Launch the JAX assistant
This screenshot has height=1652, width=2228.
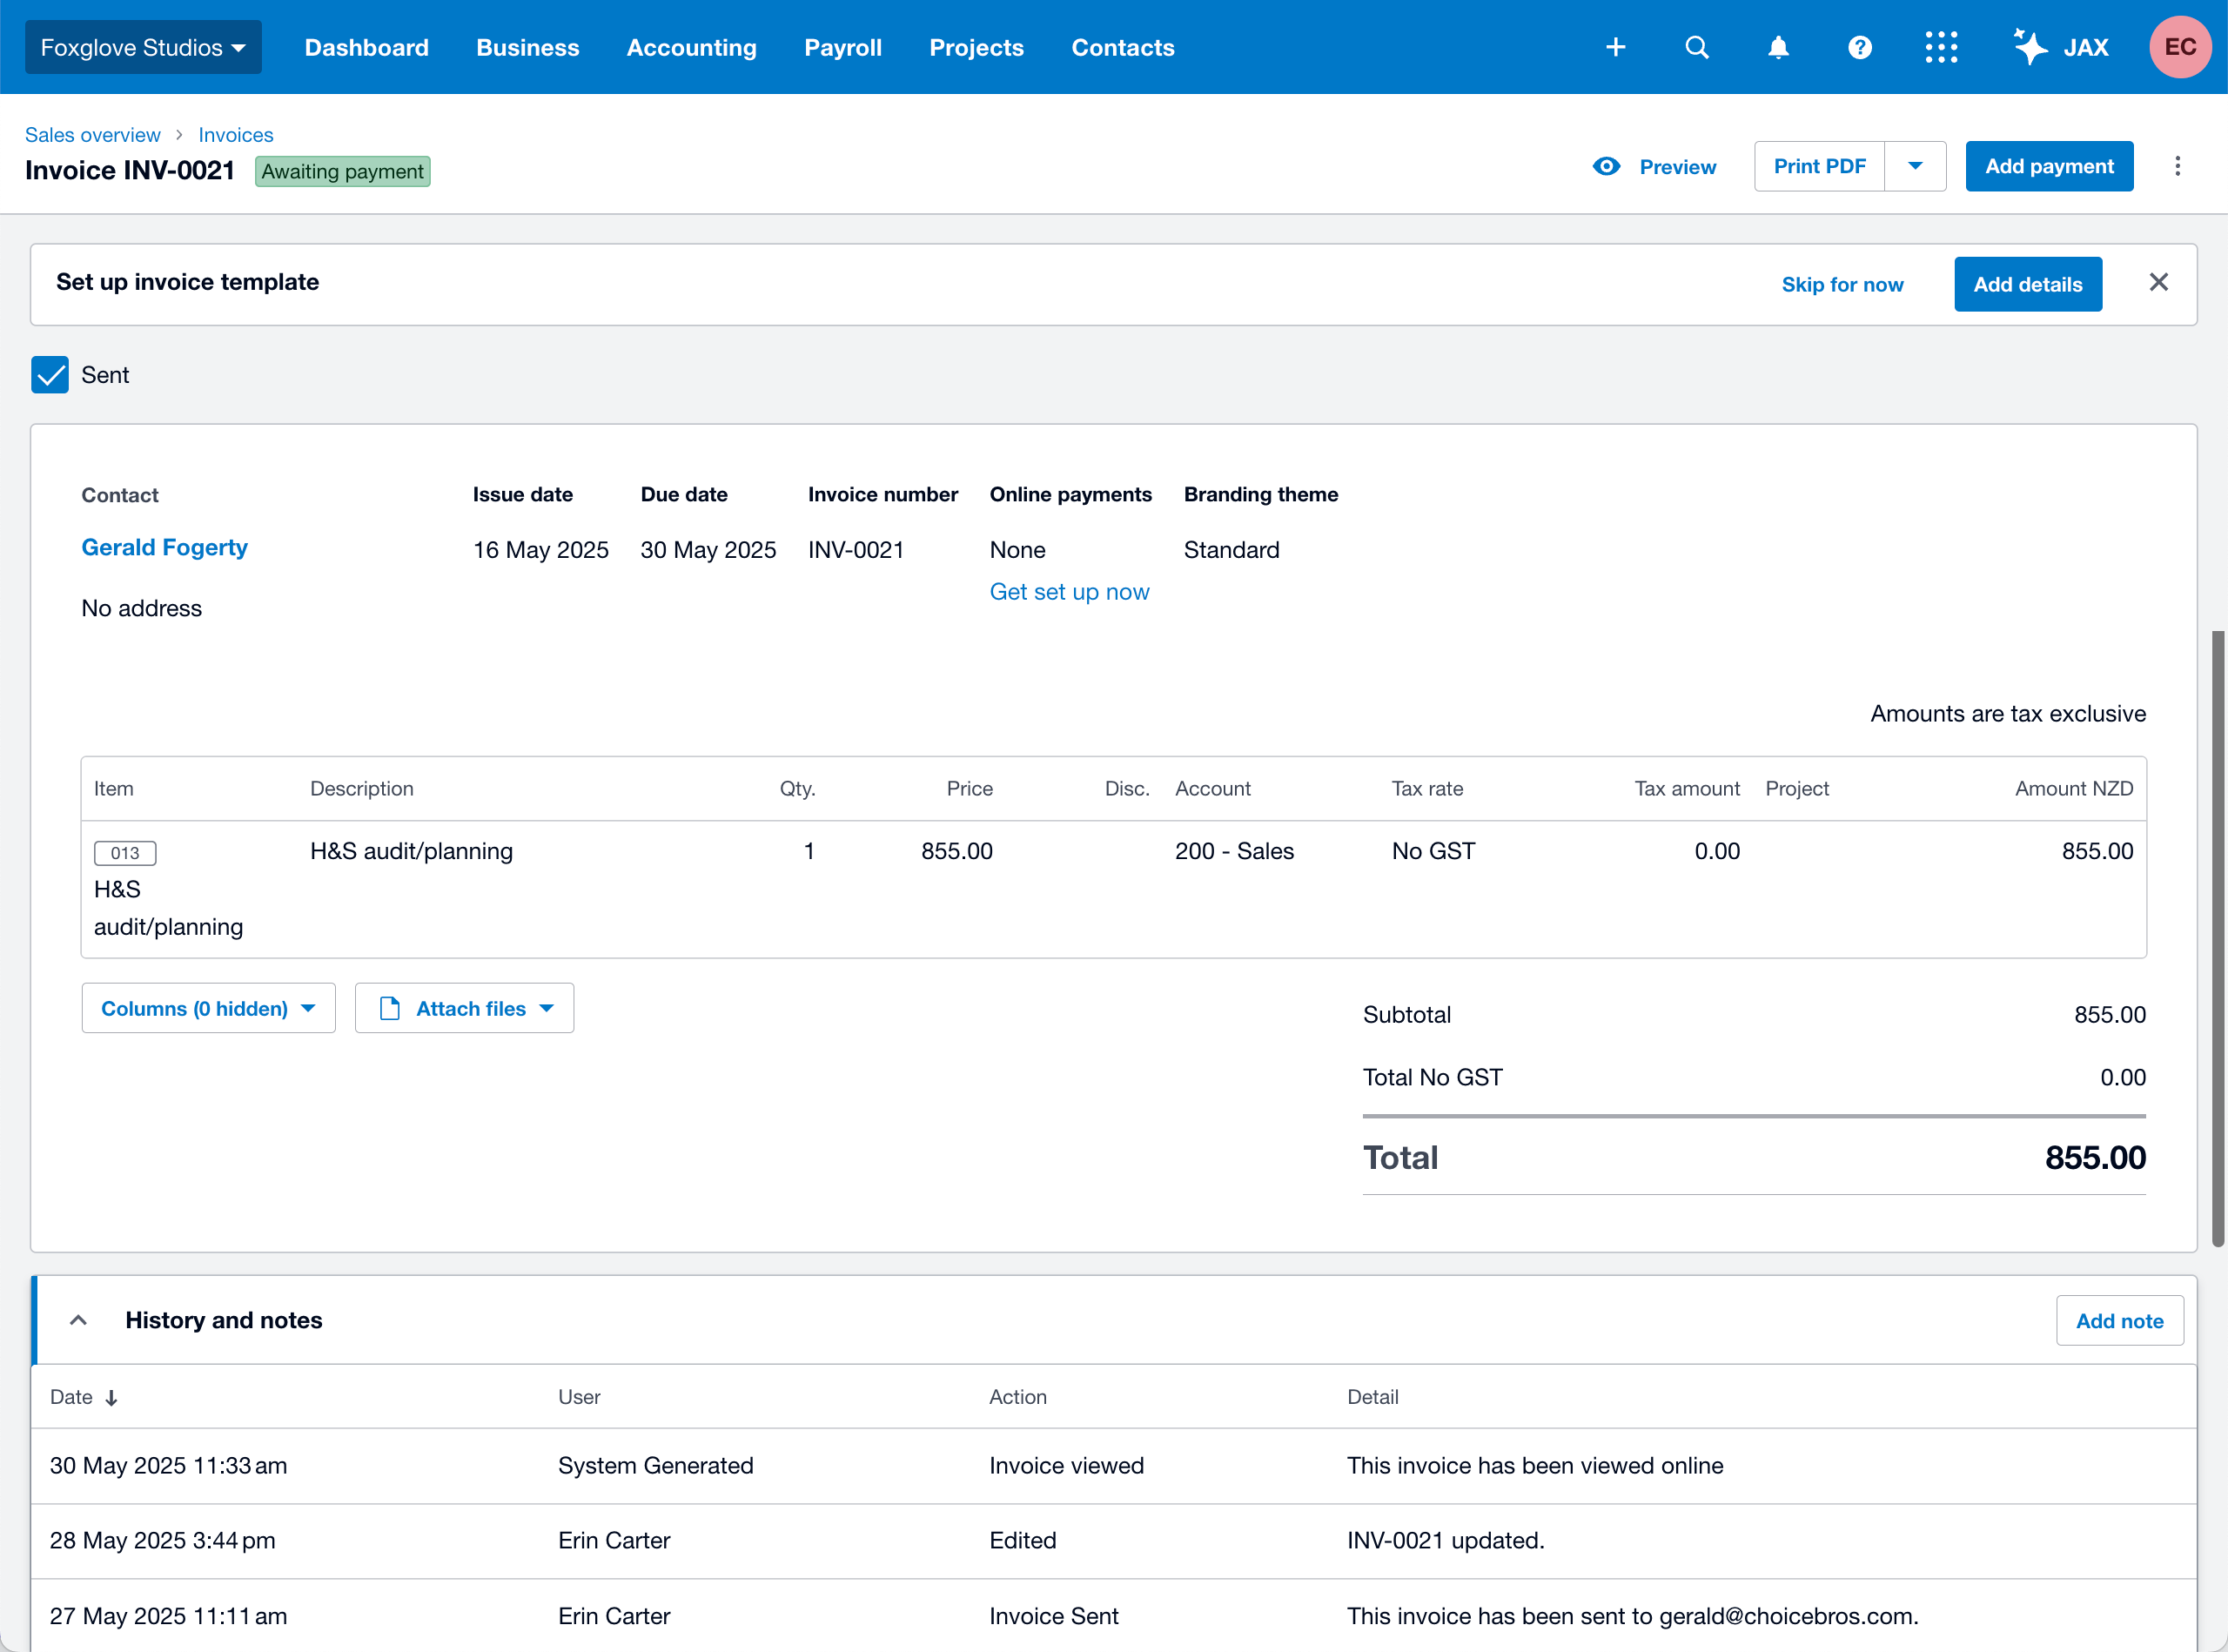(x=2062, y=47)
